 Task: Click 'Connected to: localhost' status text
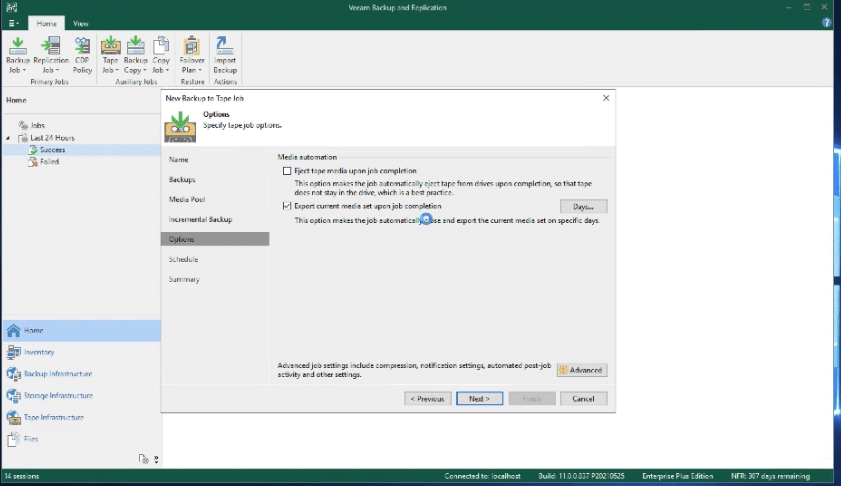tap(482, 476)
